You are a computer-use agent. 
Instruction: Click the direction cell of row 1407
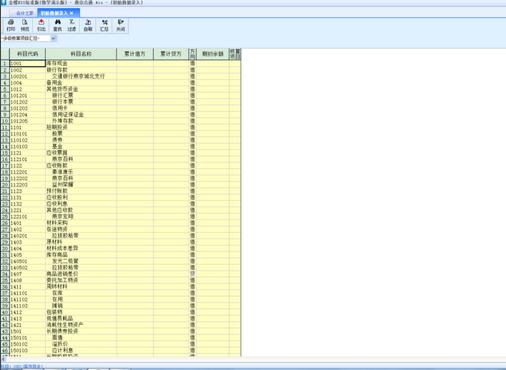192,274
